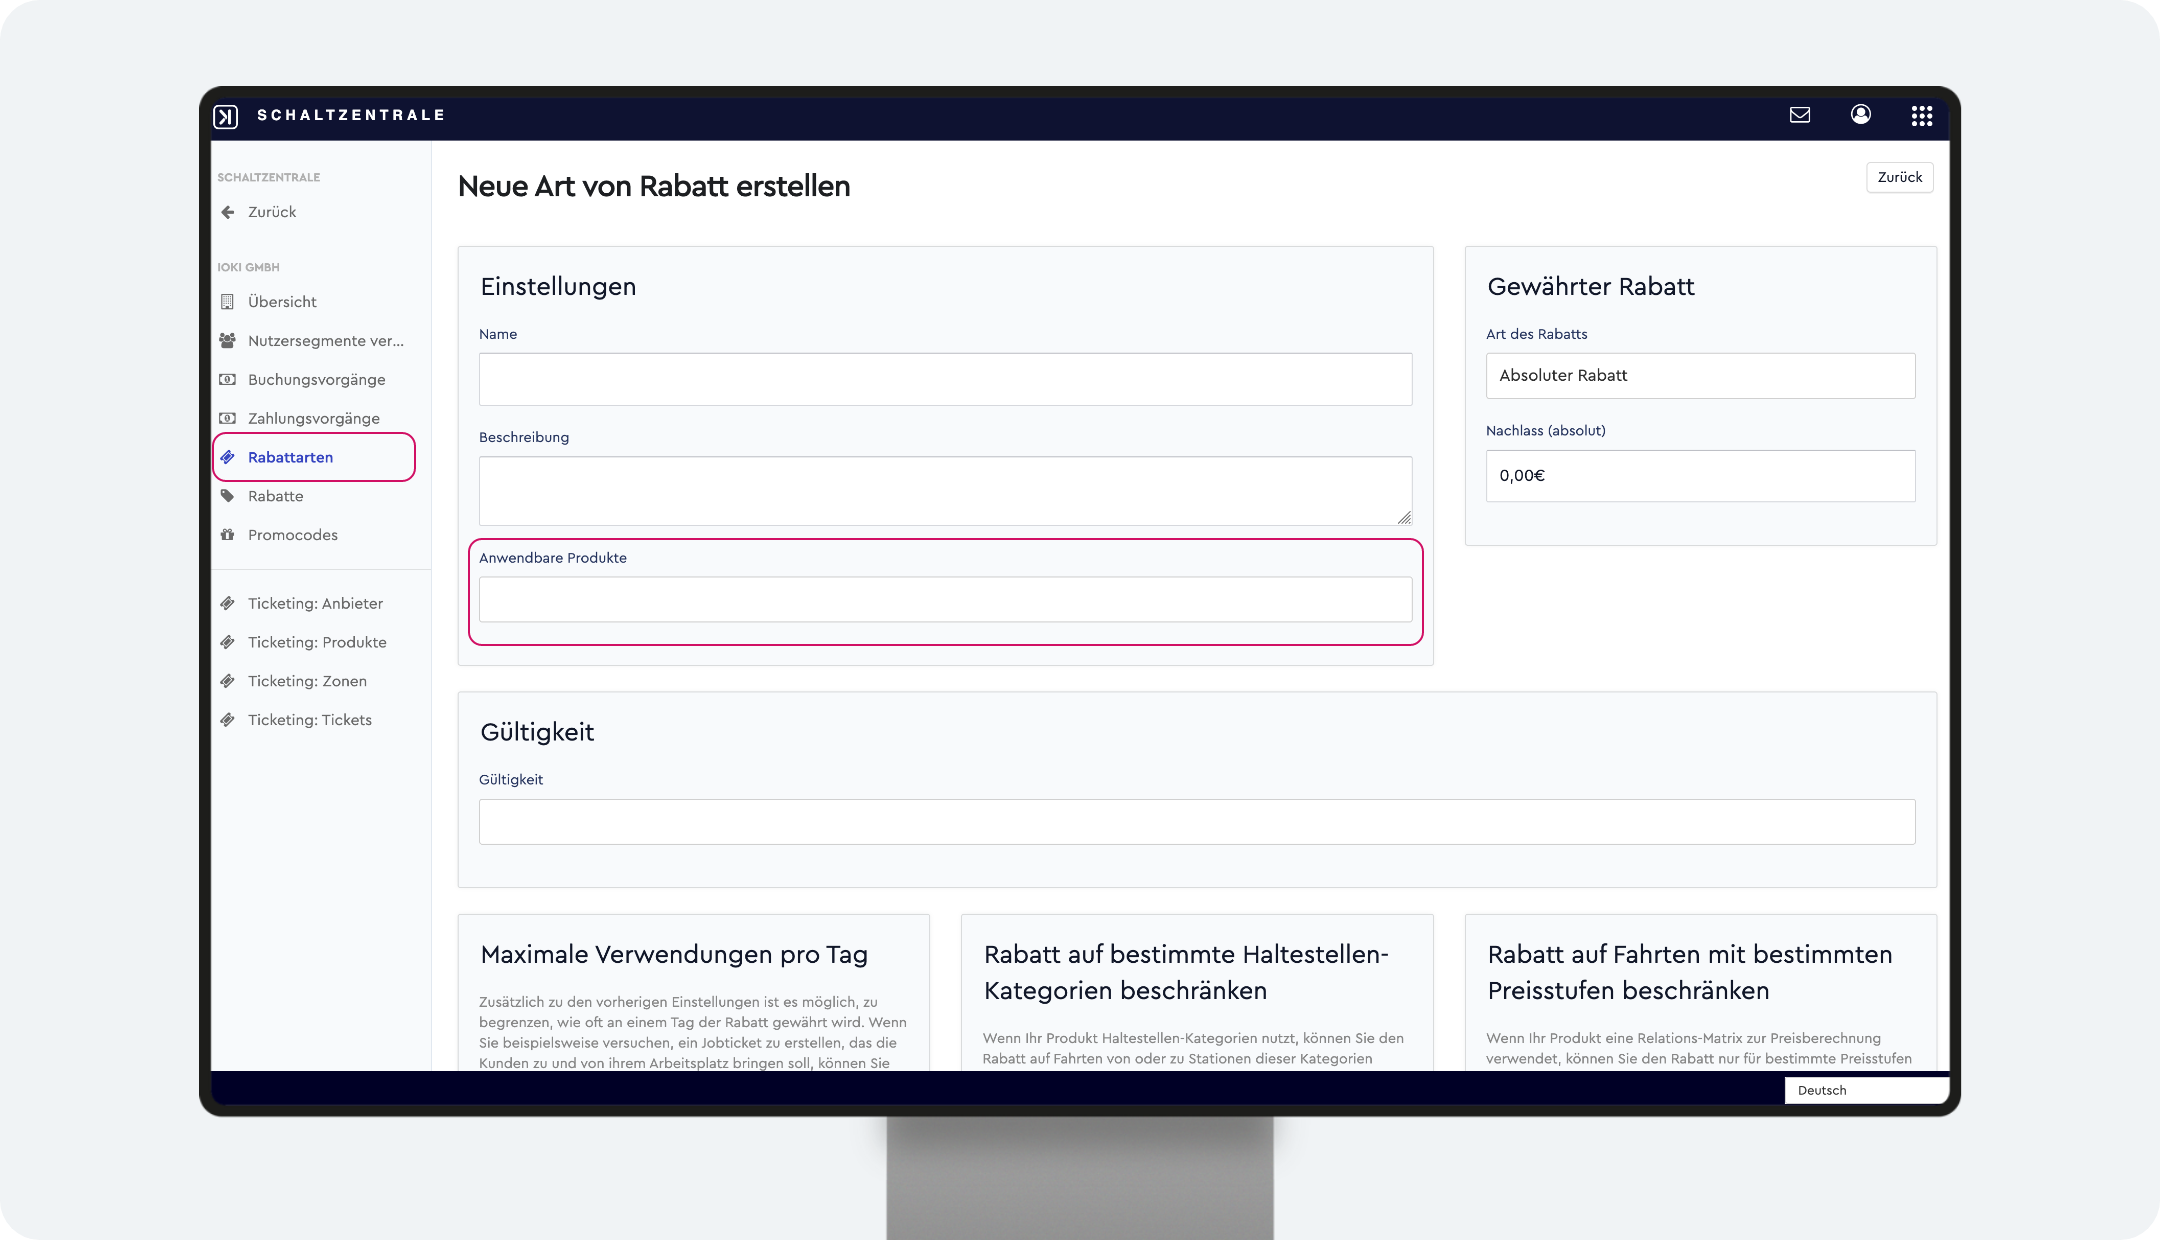Image resolution: width=2160 pixels, height=1240 pixels.
Task: Click the Zahlungsvorgänge money icon
Action: 227,418
